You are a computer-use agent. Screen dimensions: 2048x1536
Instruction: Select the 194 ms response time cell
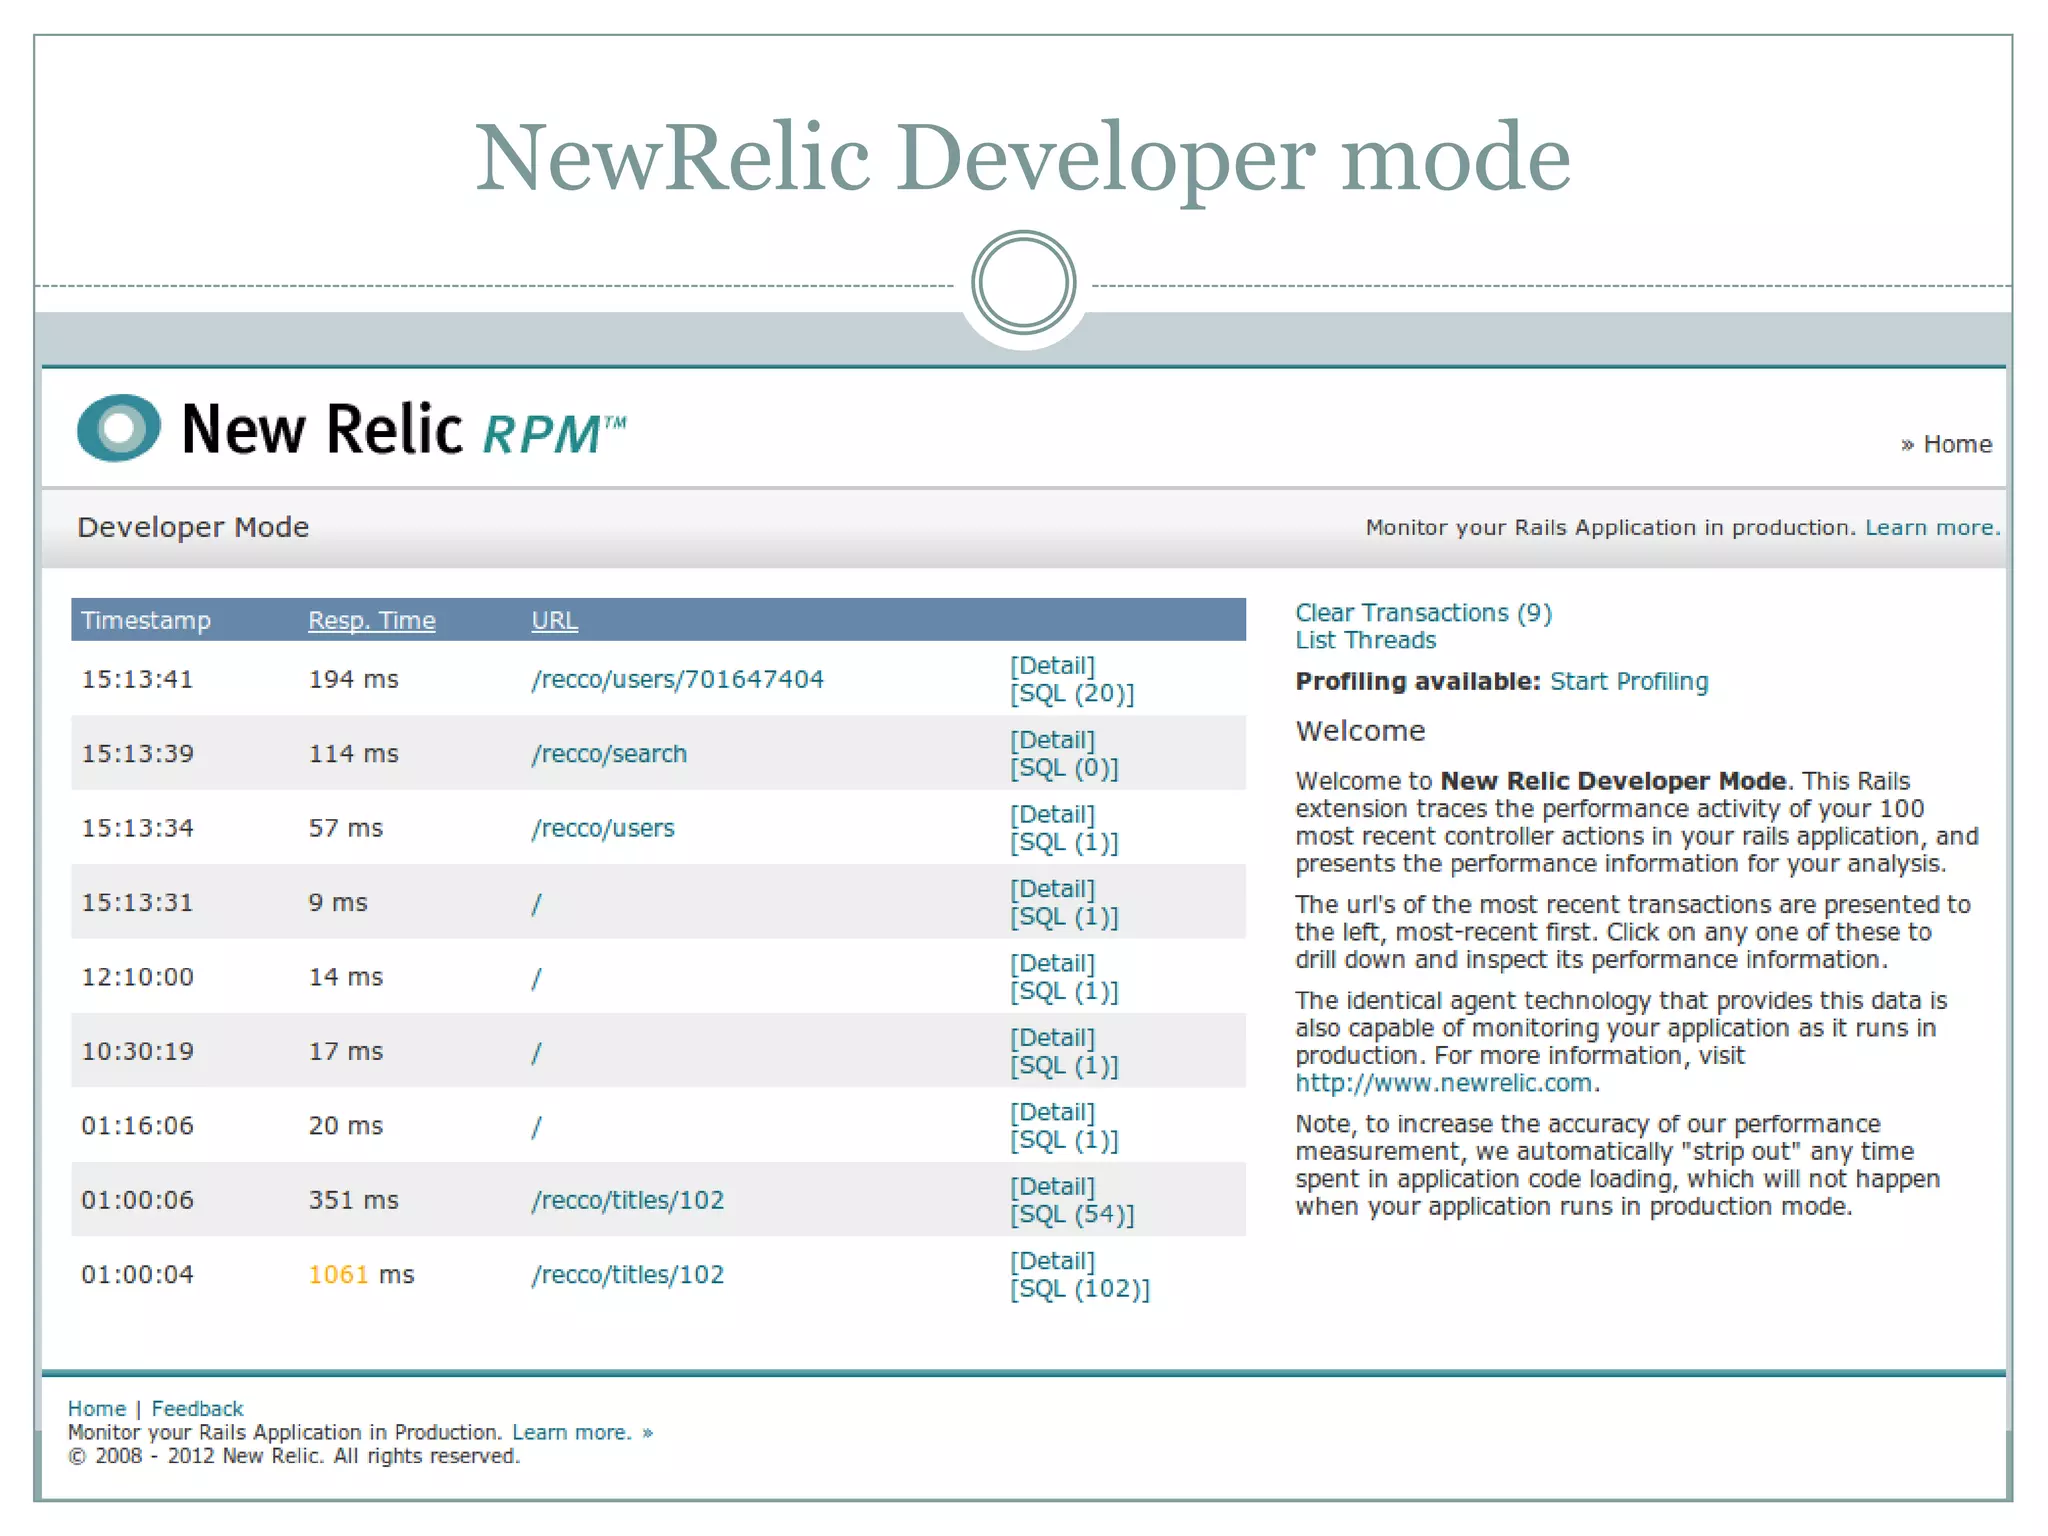(x=353, y=679)
